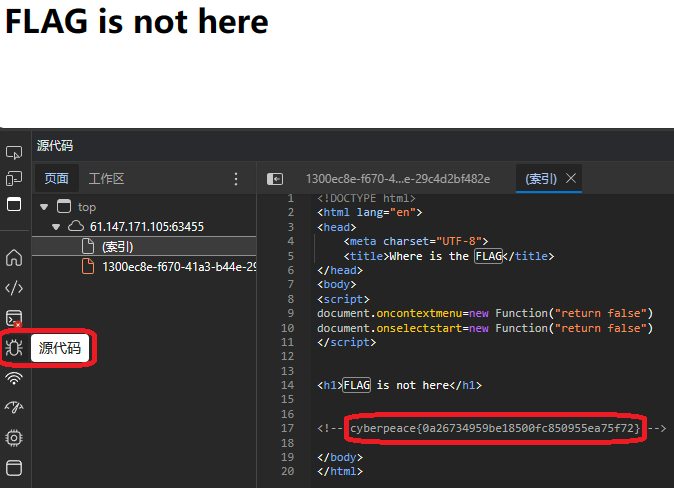This screenshot has height=488, width=674.
Task: Click the closing </html> tag line
Action: click(x=340, y=471)
